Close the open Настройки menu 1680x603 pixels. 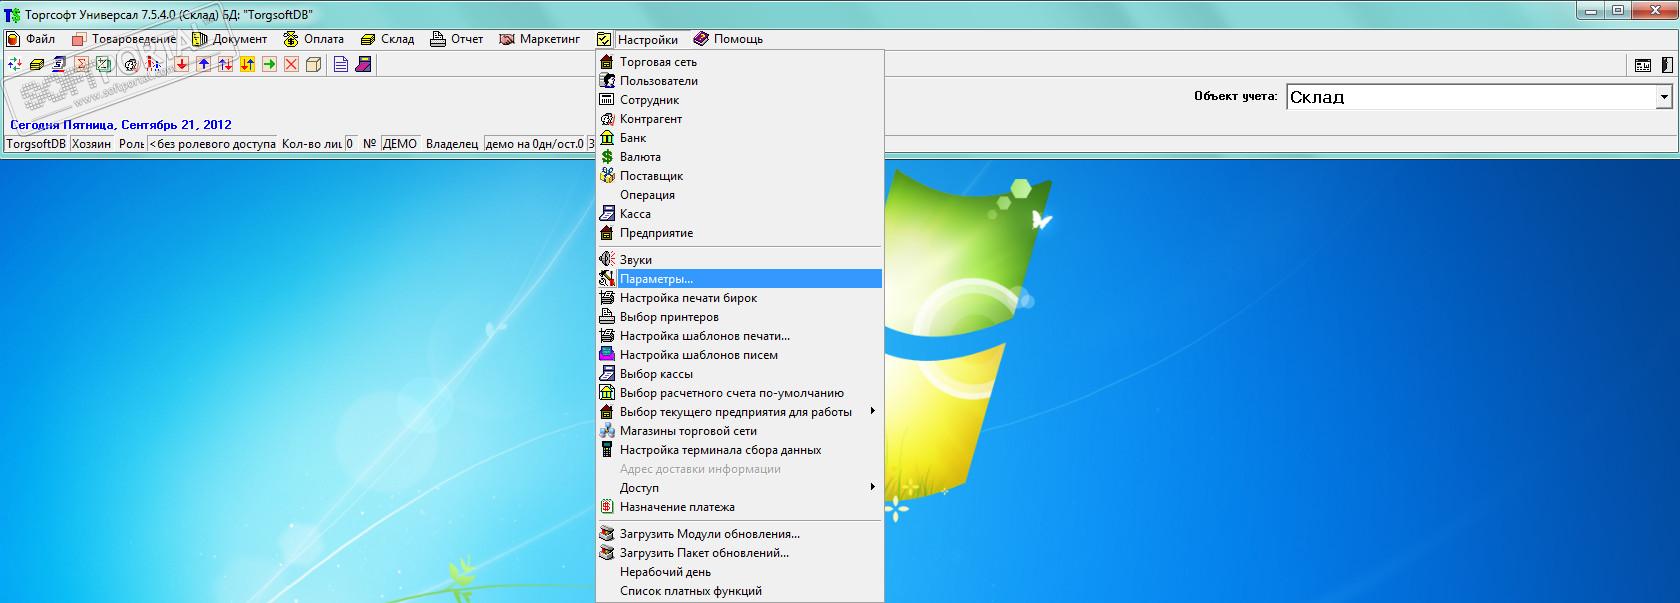click(638, 40)
